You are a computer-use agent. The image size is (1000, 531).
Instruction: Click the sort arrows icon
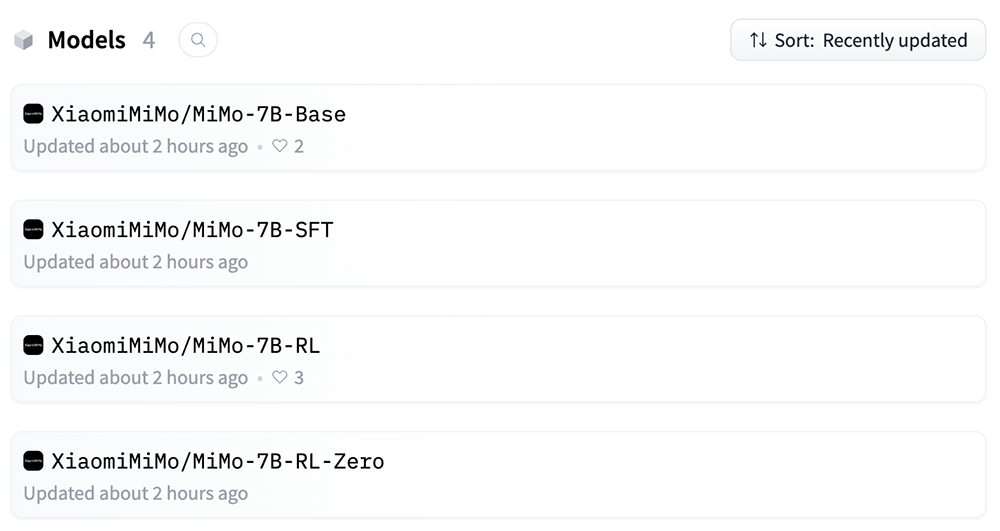coord(758,41)
